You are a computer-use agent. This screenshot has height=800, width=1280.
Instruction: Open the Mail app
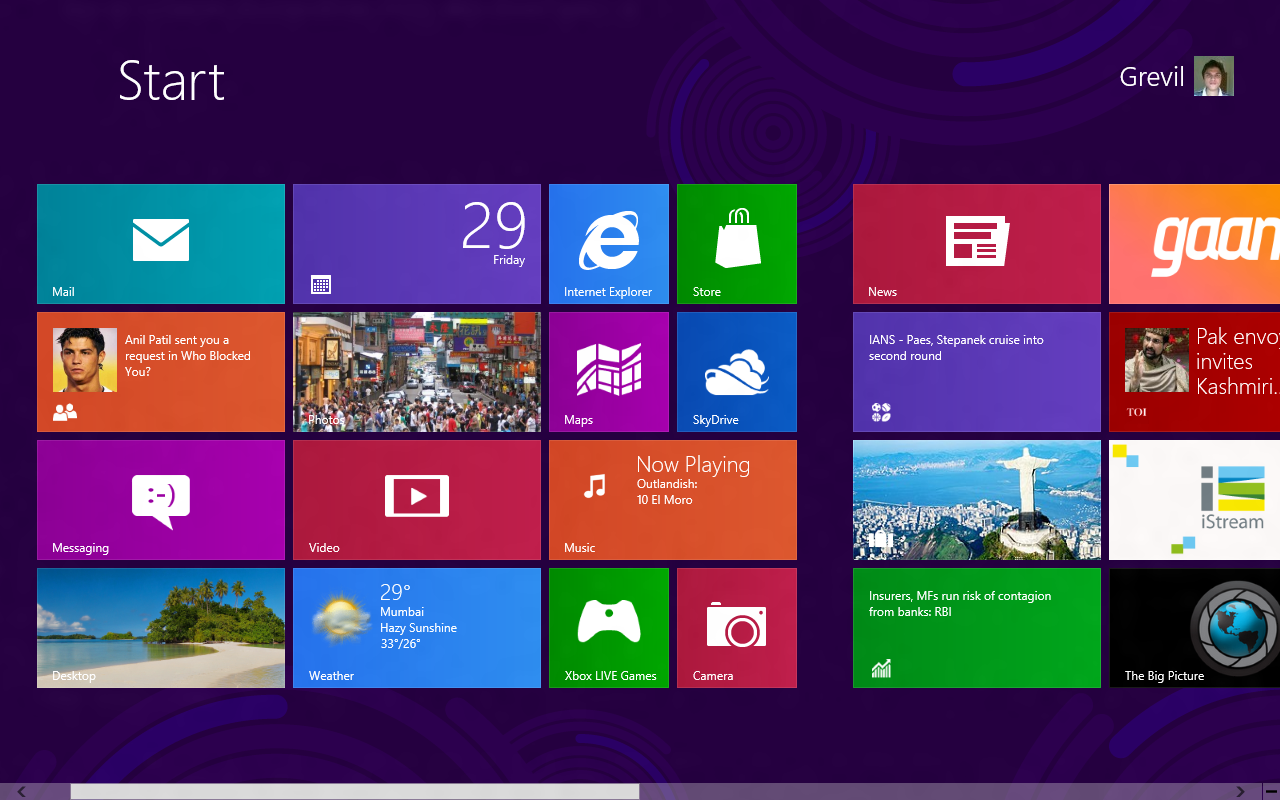(160, 243)
